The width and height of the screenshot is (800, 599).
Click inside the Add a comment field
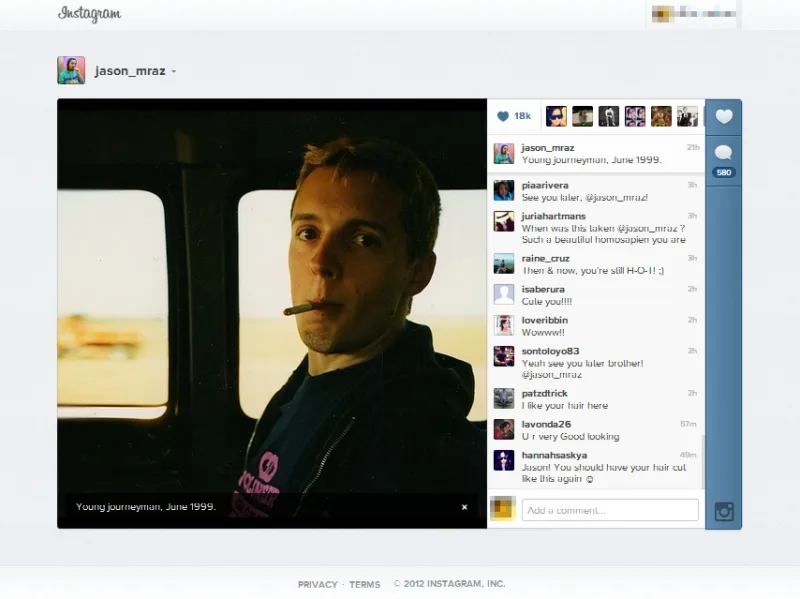(610, 510)
